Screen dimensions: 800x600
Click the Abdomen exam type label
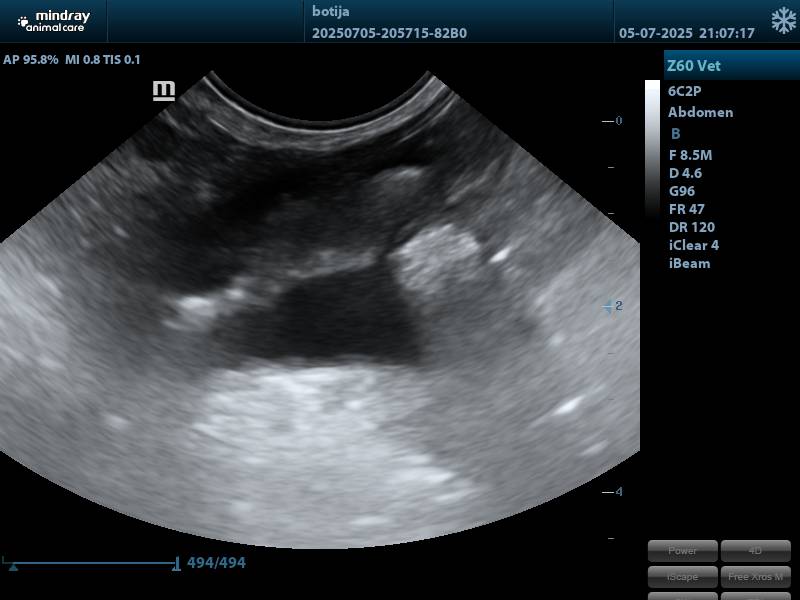(700, 112)
